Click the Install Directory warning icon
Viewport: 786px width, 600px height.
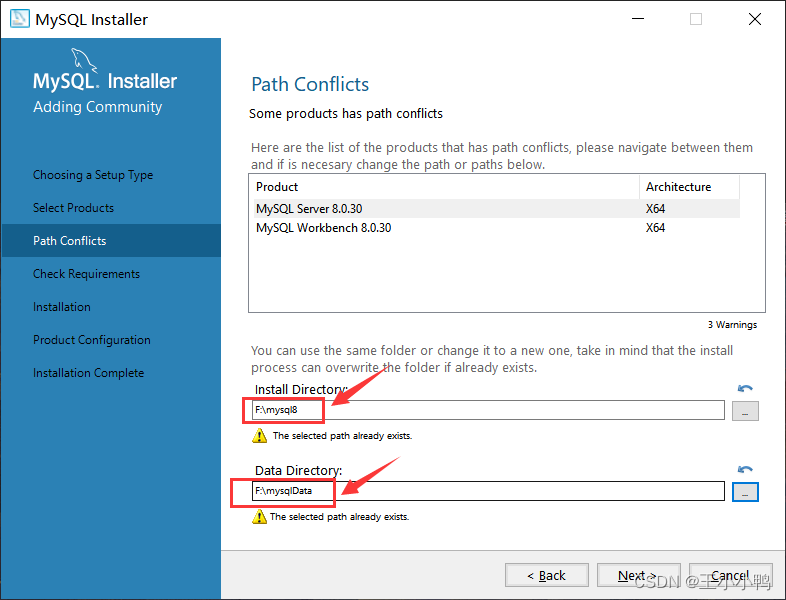coord(260,436)
